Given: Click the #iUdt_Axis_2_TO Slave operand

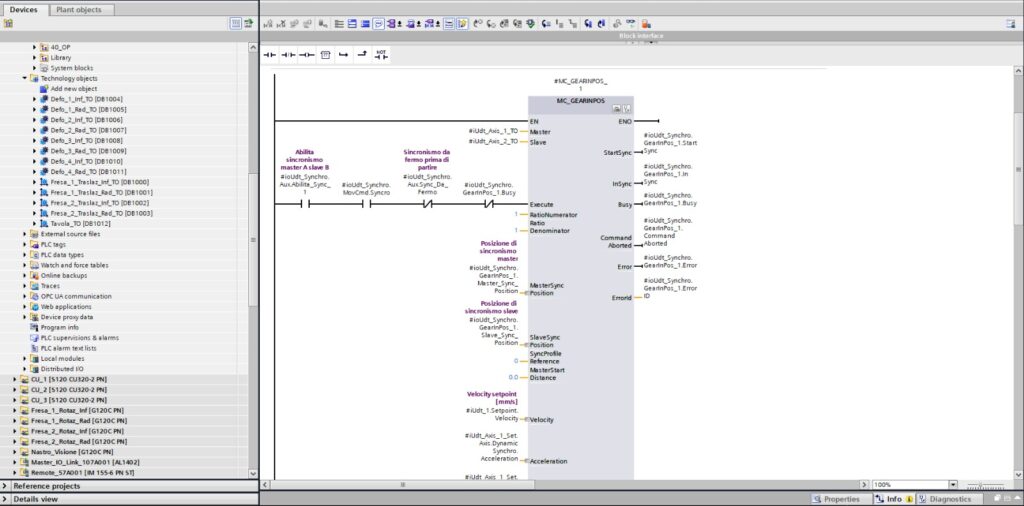Looking at the screenshot, I should click(493, 142).
